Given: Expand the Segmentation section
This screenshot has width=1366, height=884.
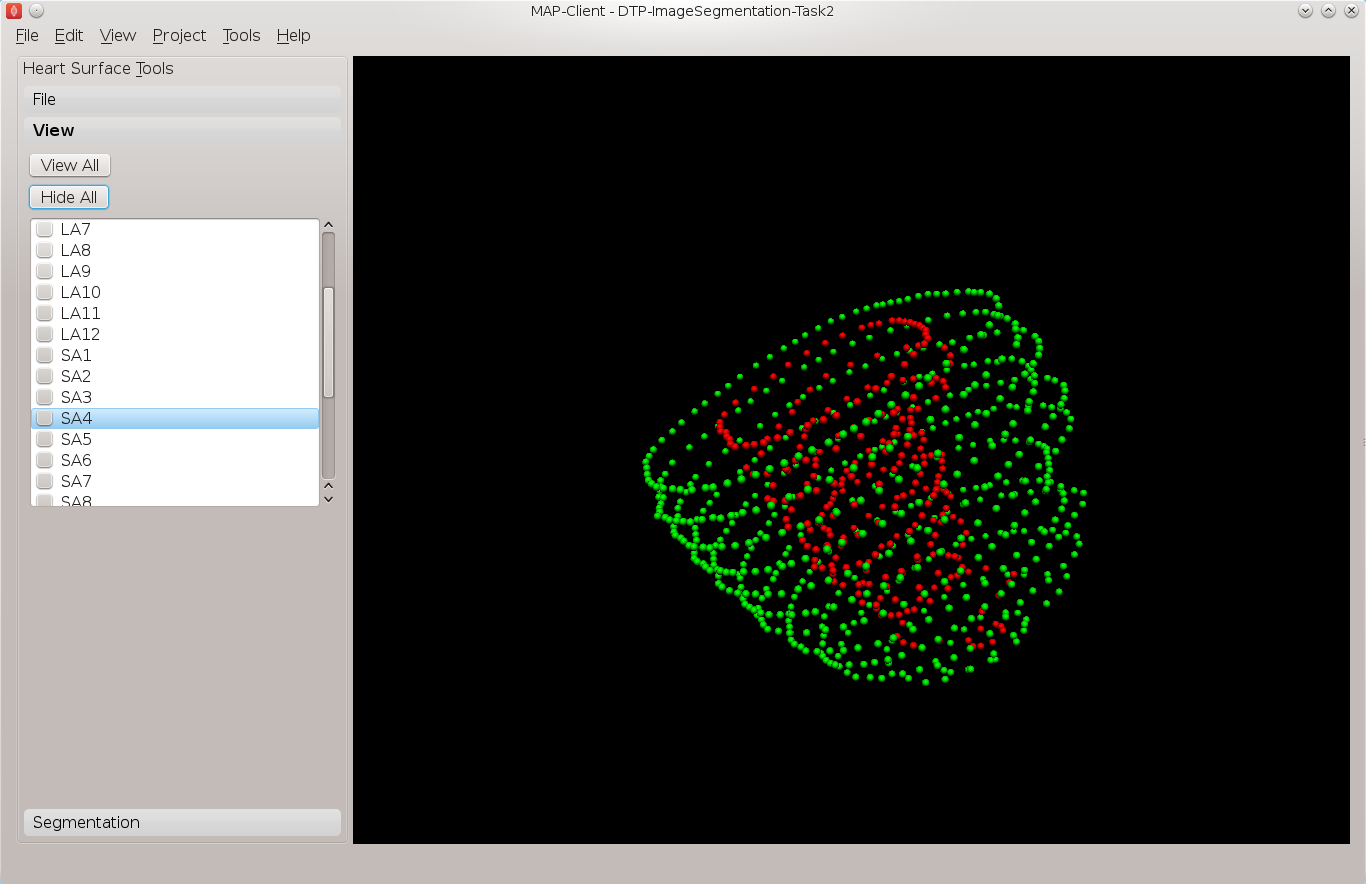Looking at the screenshot, I should pyautogui.click(x=182, y=822).
